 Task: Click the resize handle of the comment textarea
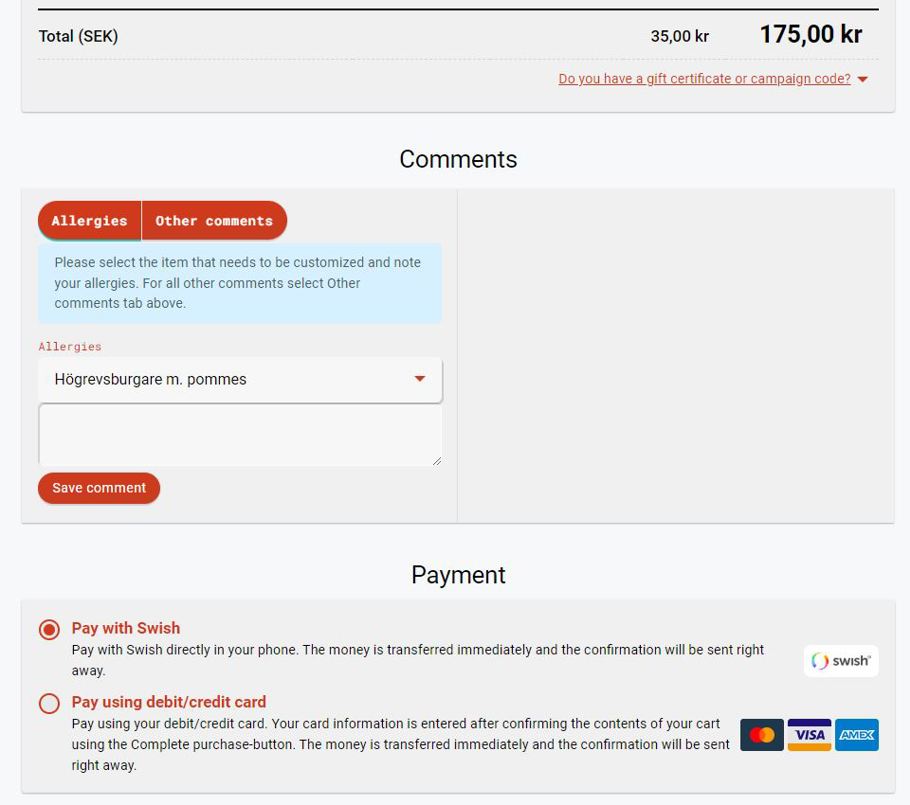pos(436,460)
